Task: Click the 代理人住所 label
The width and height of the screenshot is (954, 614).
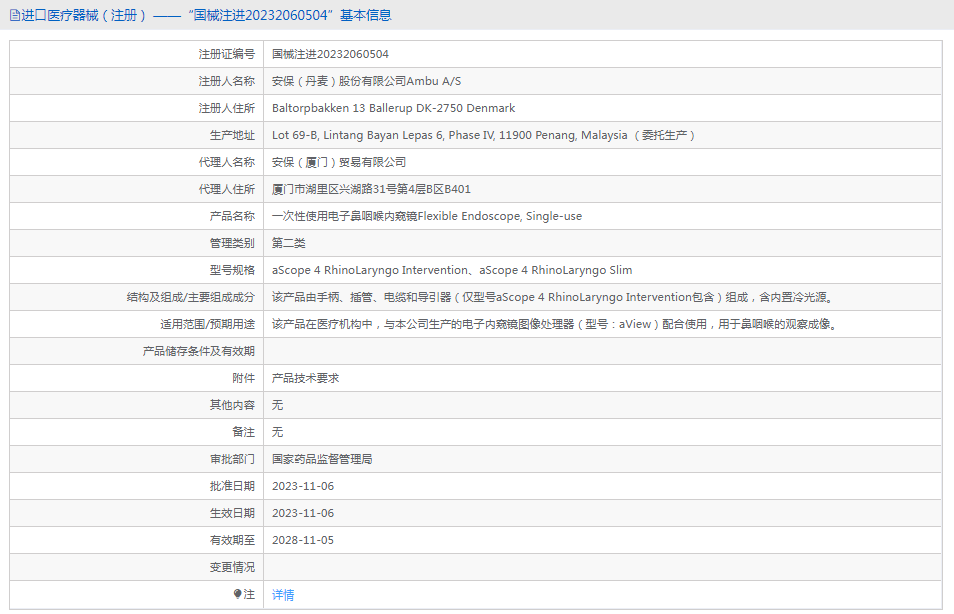Action: [226, 189]
